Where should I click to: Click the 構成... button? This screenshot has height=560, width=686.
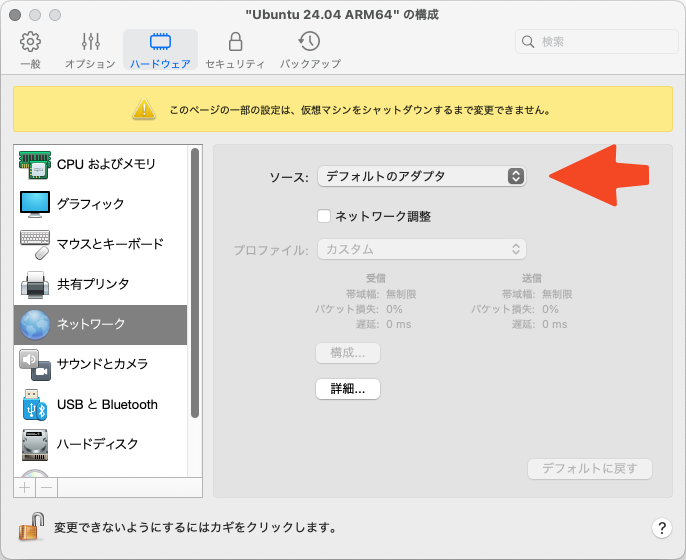click(x=348, y=353)
